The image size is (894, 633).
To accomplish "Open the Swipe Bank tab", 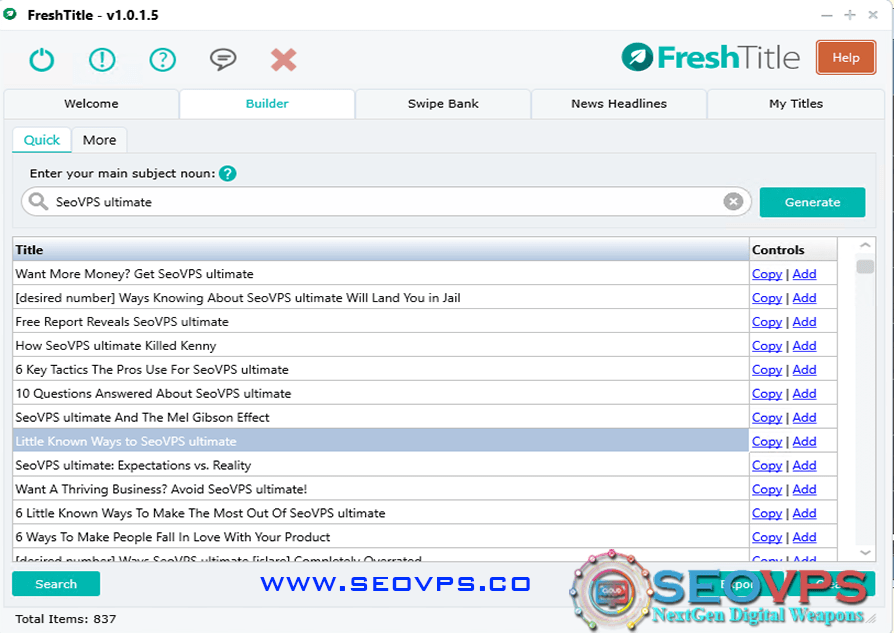I will click(x=443, y=104).
